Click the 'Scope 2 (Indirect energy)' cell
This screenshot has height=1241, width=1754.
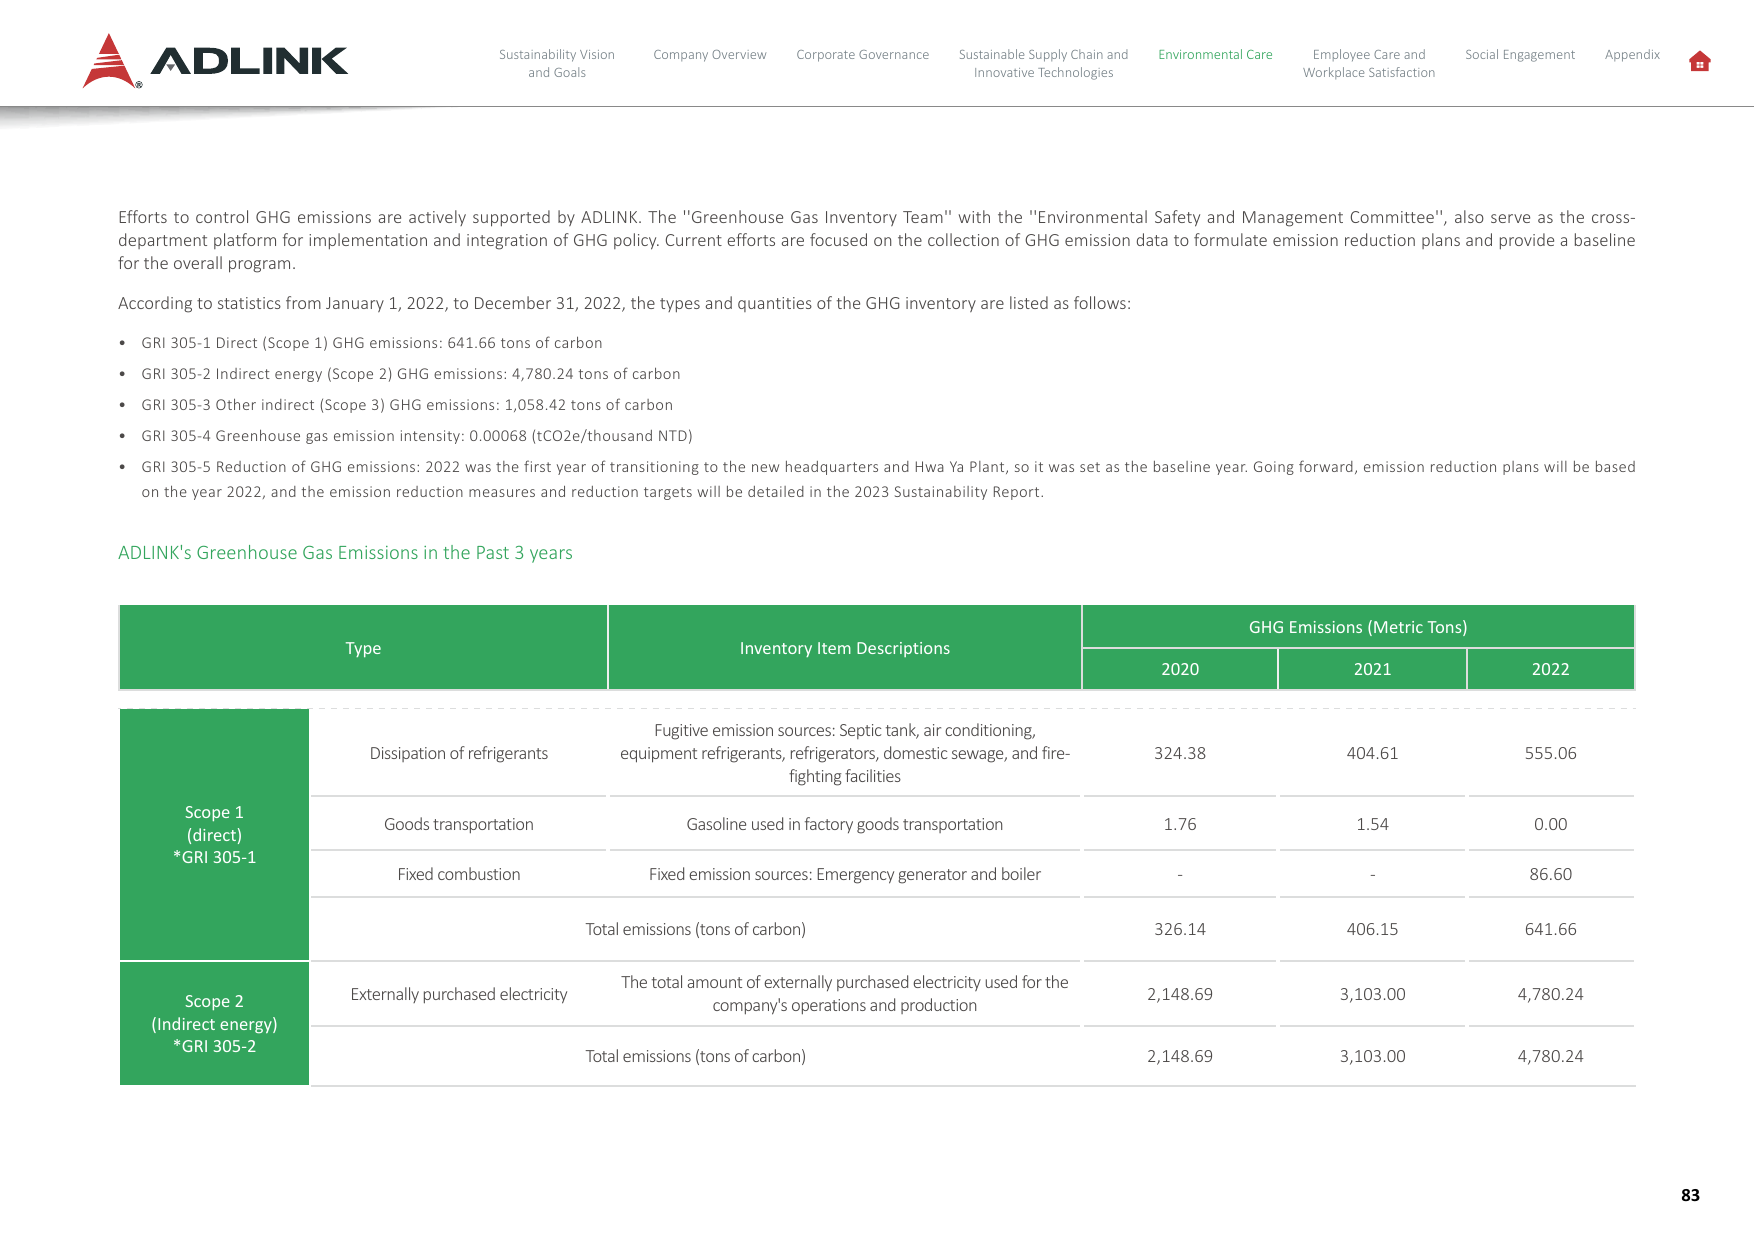[x=214, y=1024]
